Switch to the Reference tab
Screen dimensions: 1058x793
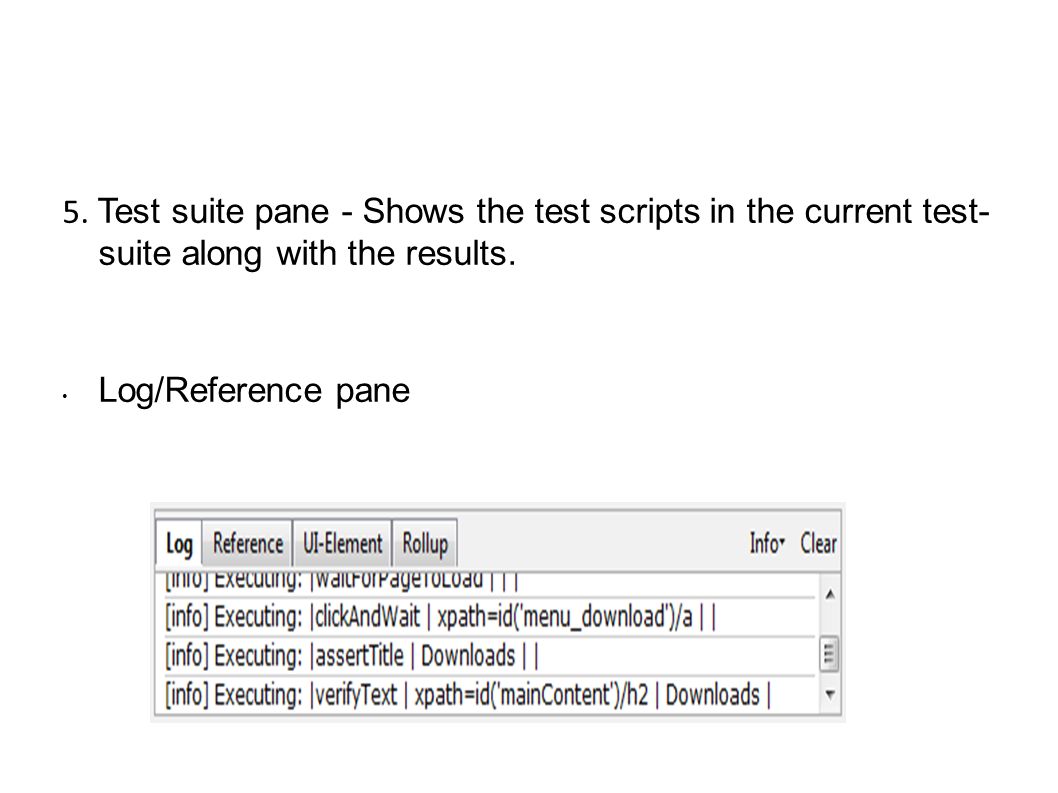tap(248, 543)
